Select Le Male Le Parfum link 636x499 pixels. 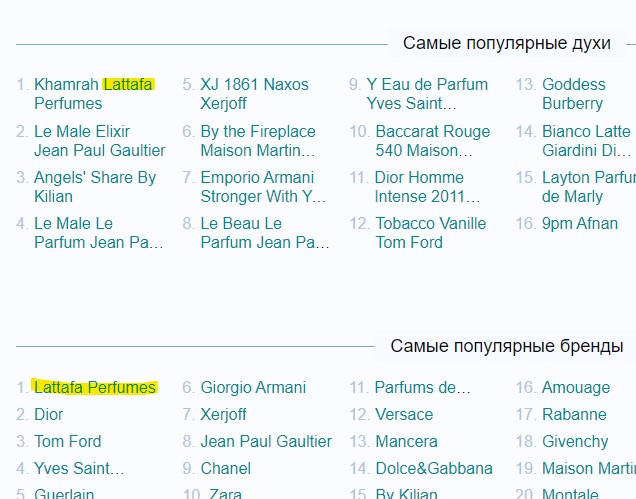point(99,233)
